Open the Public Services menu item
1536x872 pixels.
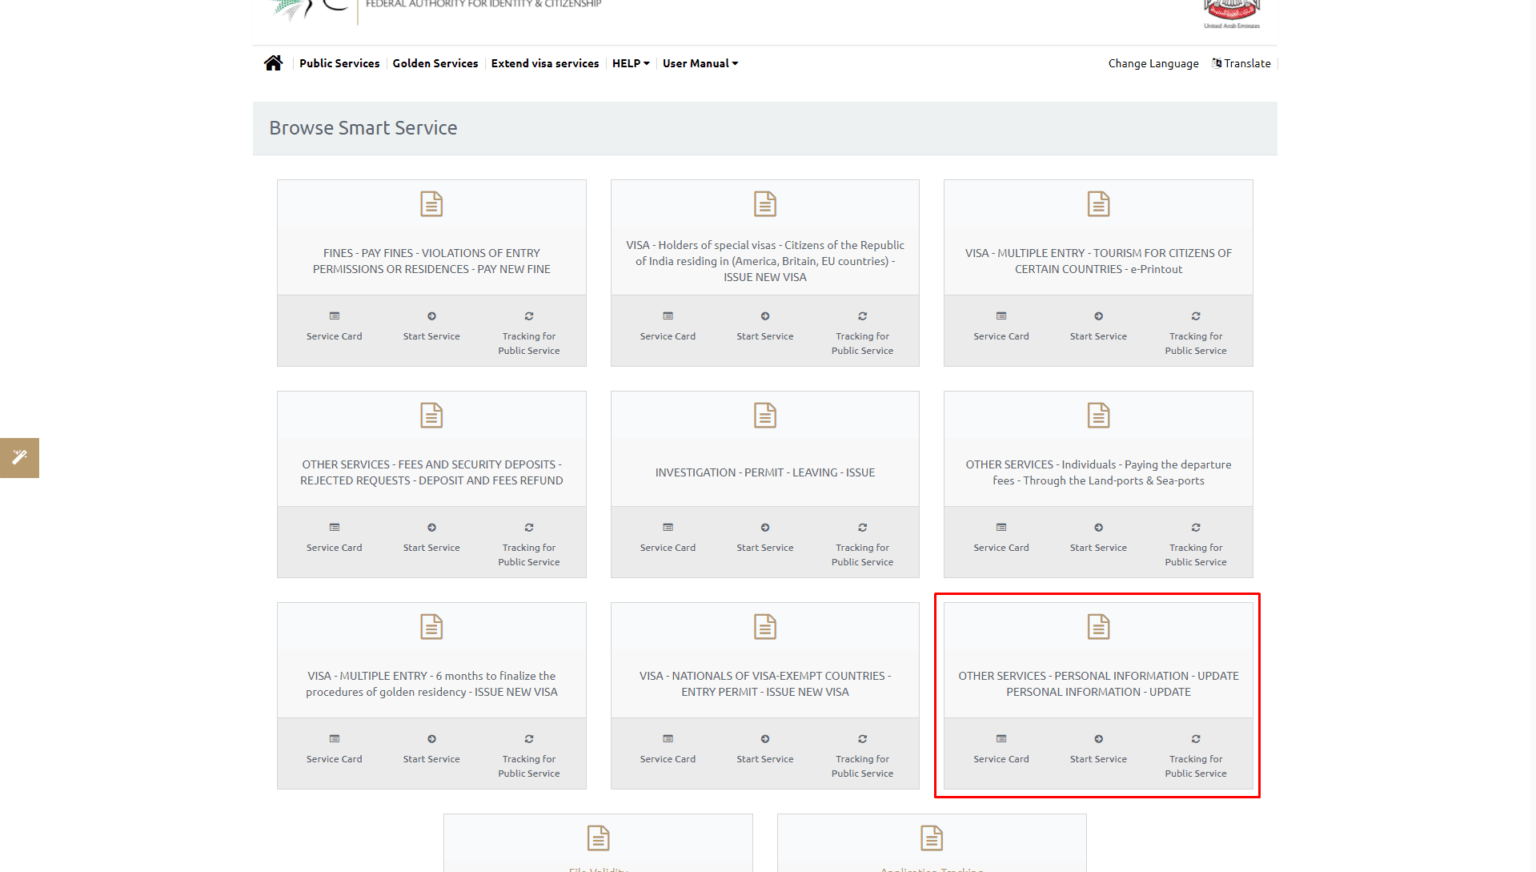[339, 63]
